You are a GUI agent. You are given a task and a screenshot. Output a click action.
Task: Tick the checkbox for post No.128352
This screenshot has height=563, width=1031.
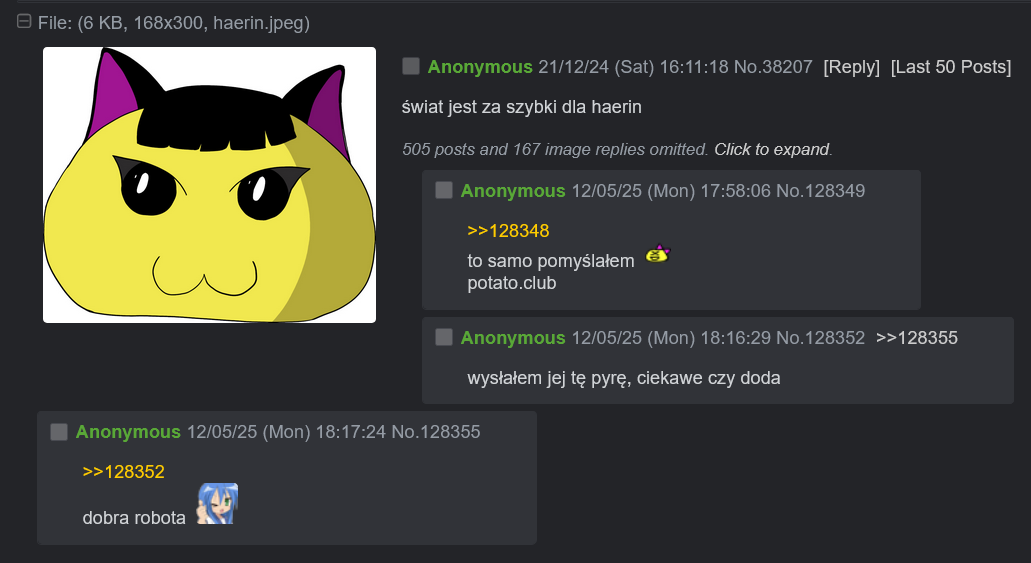coord(444,337)
